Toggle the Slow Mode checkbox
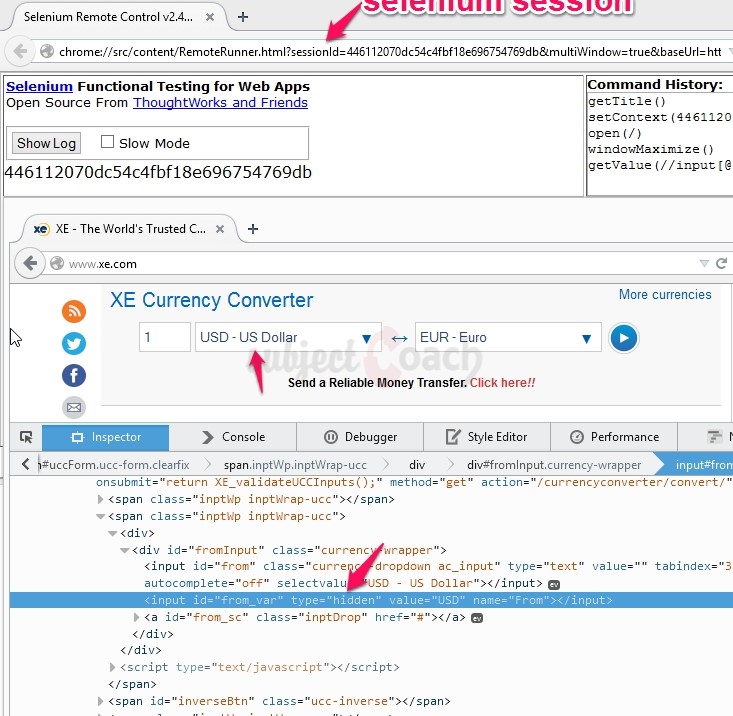 coord(108,141)
